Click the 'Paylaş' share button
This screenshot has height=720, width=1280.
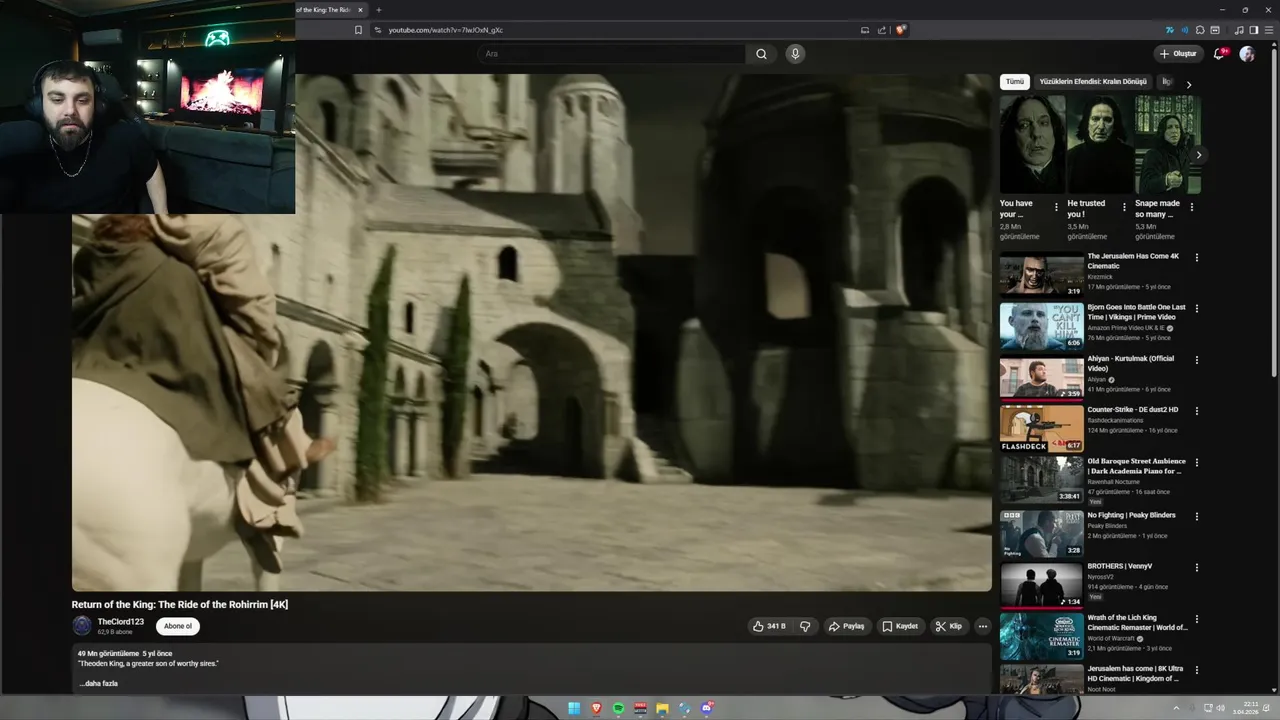(x=846, y=626)
